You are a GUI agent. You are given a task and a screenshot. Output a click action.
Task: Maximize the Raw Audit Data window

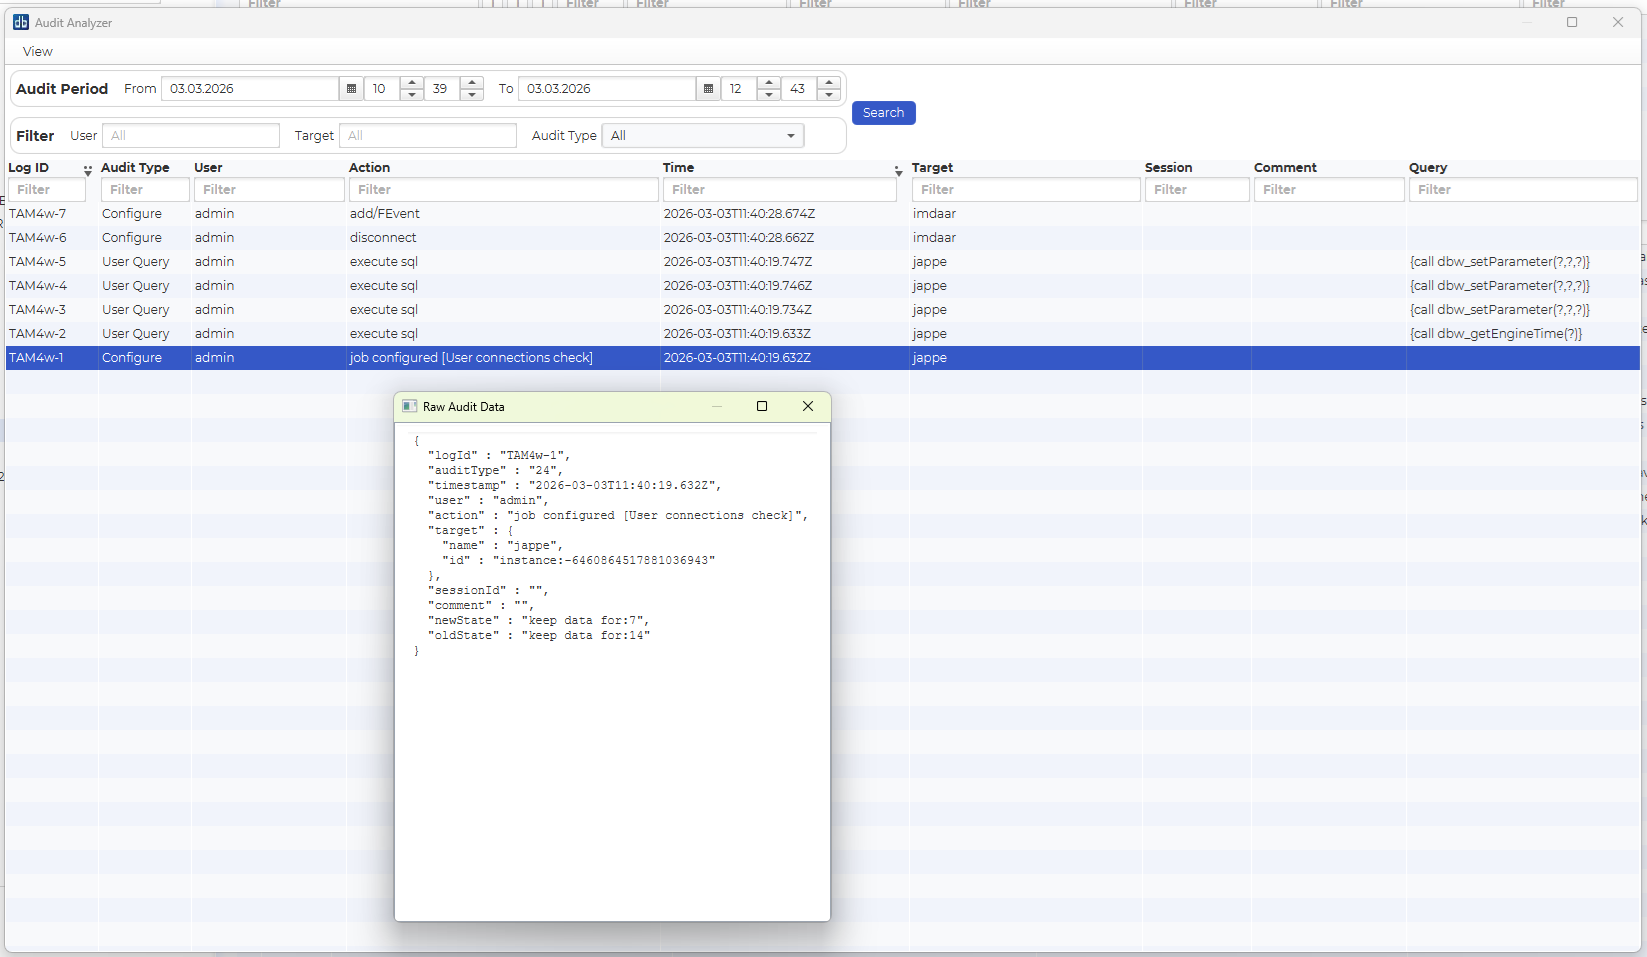[762, 406]
